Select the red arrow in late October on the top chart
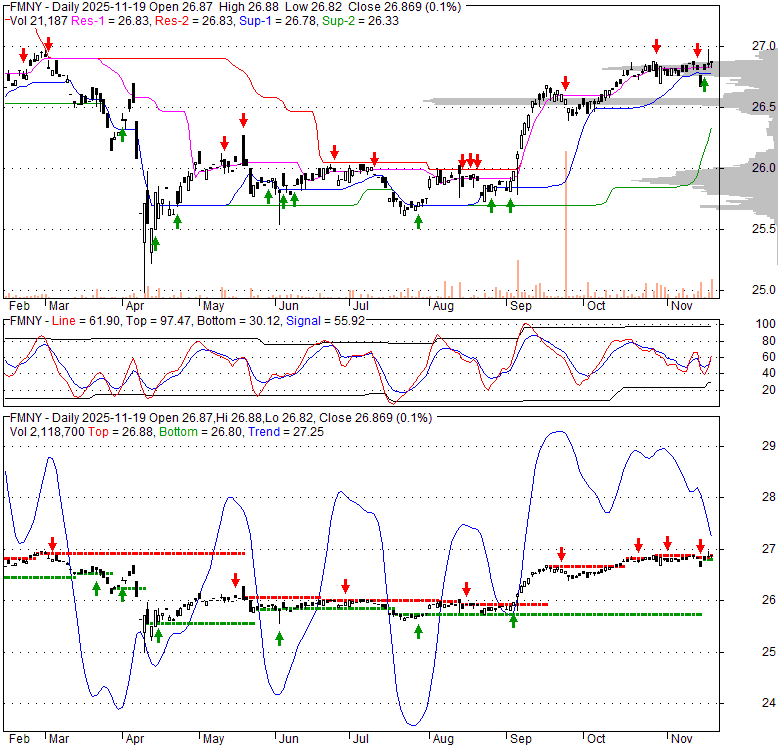Screen dimensions: 780x745 point(656,46)
